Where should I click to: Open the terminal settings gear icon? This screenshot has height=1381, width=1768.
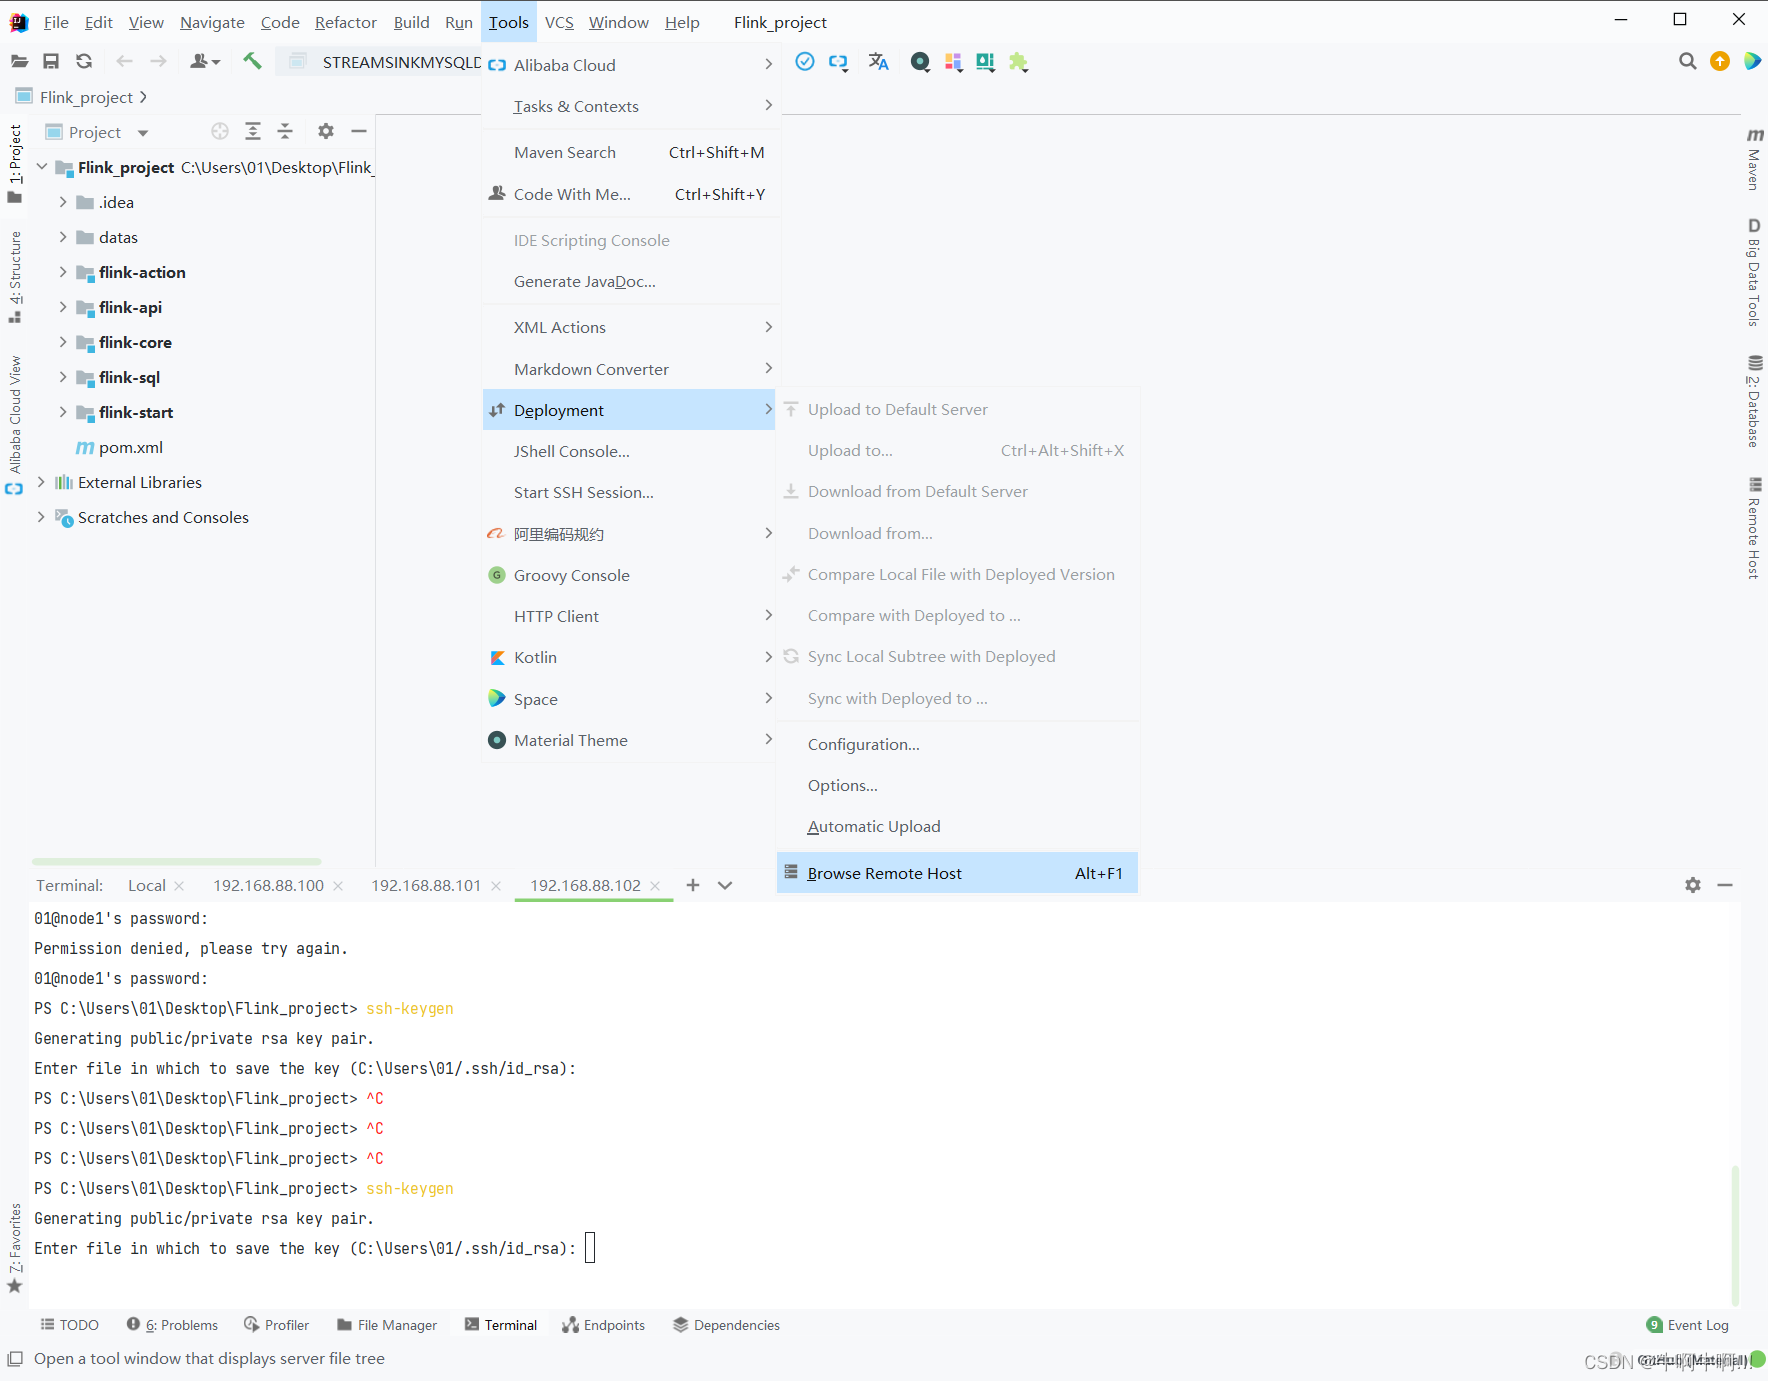tap(1692, 885)
